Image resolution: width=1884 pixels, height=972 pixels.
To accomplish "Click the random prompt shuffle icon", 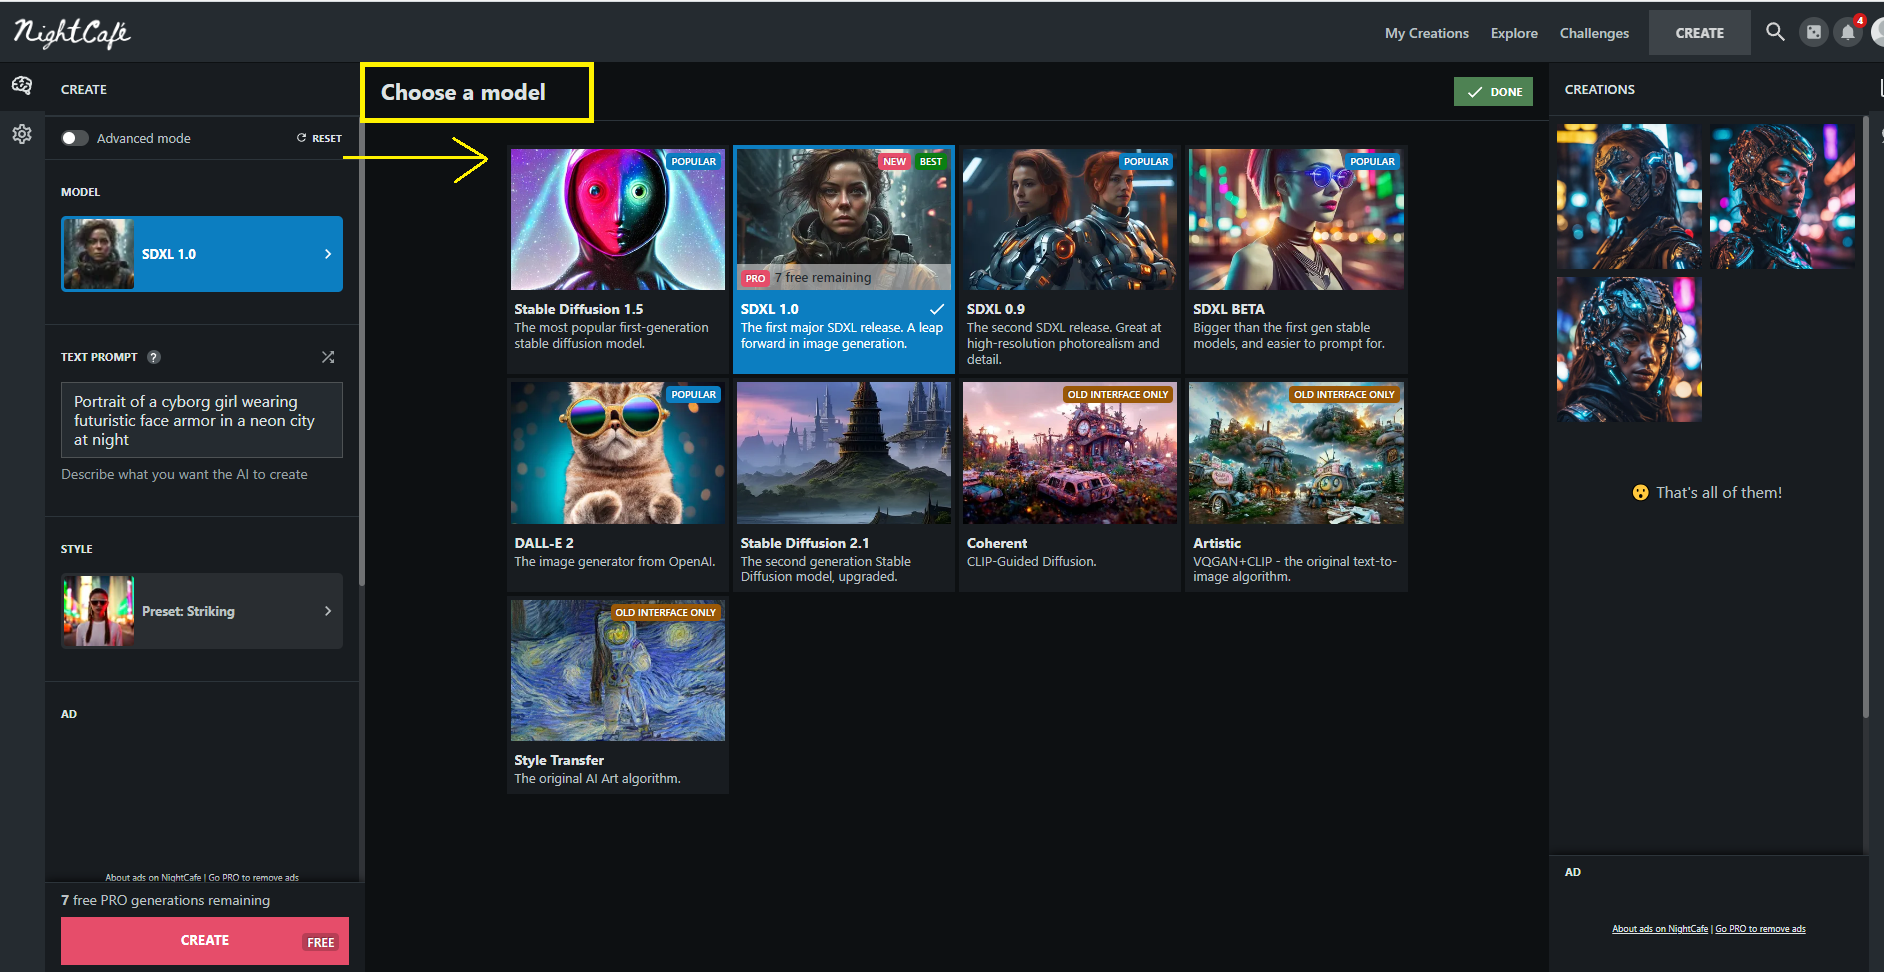I will [328, 357].
